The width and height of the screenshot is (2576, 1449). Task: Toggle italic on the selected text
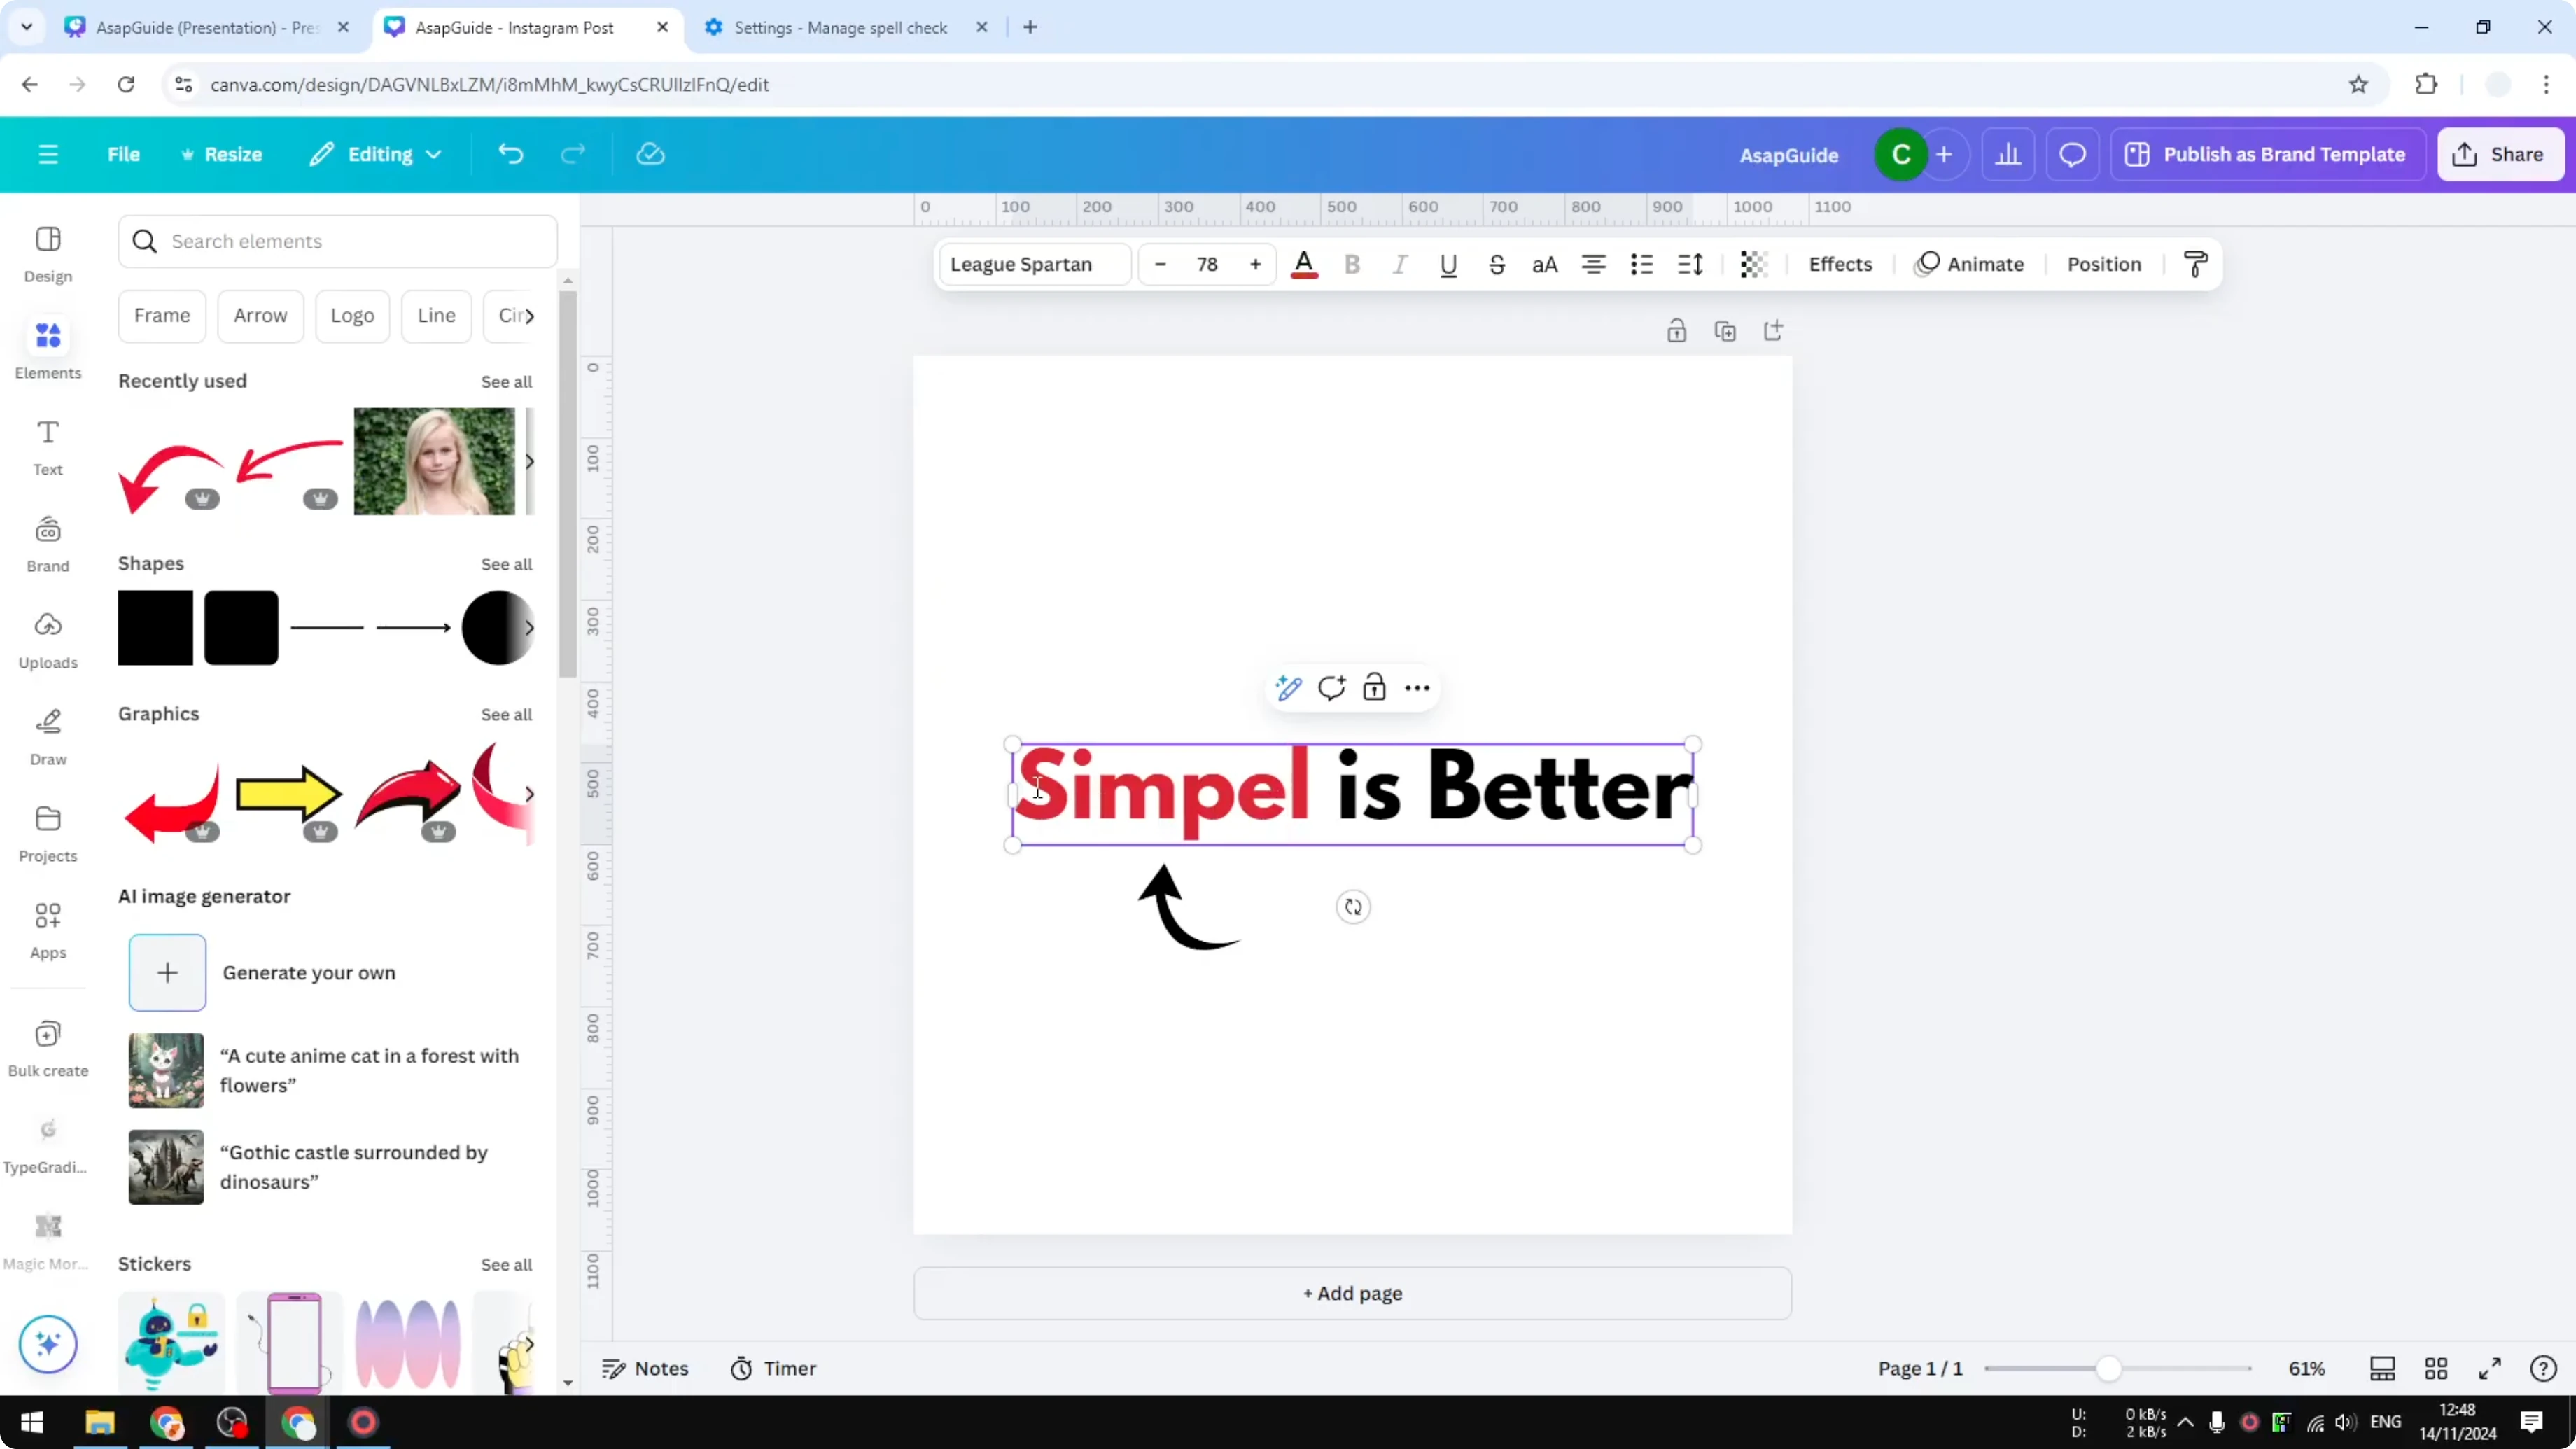(x=1400, y=264)
